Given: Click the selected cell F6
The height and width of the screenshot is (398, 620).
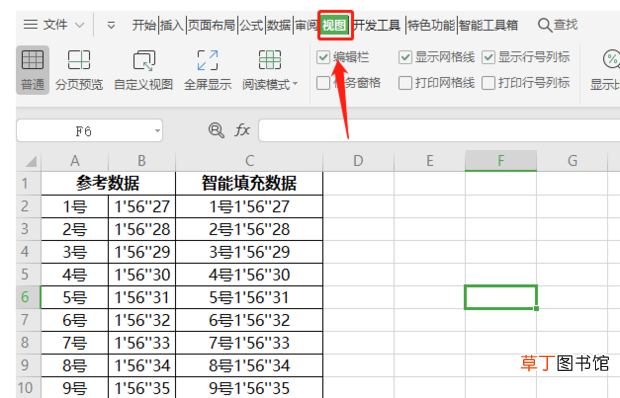Looking at the screenshot, I should (501, 297).
